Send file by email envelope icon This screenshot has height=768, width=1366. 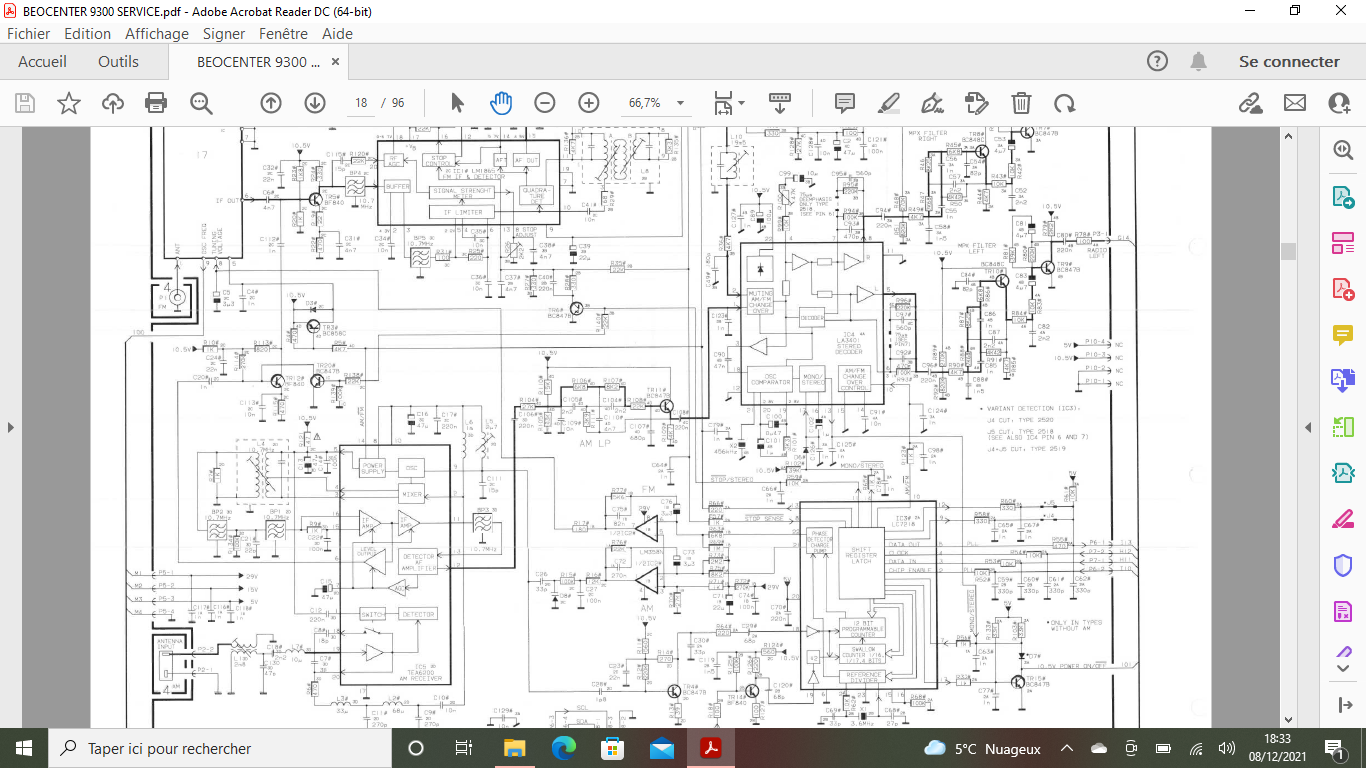pos(1295,103)
